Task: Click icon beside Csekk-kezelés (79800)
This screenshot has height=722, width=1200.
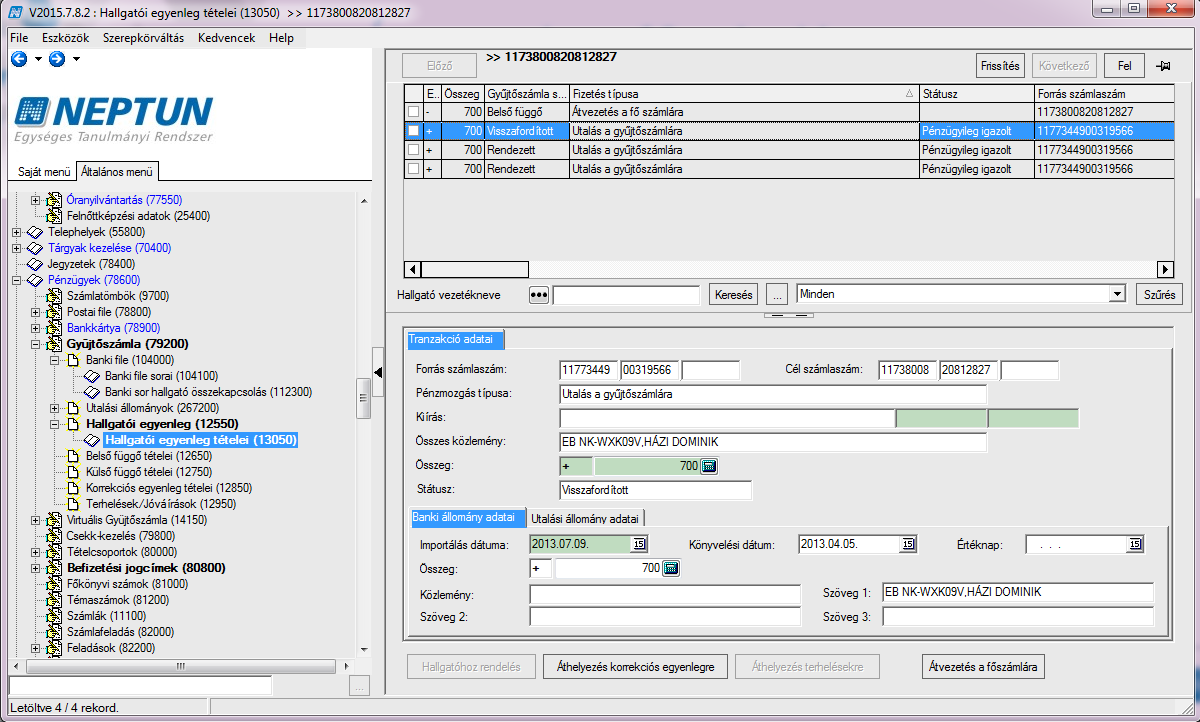Action: 54,536
